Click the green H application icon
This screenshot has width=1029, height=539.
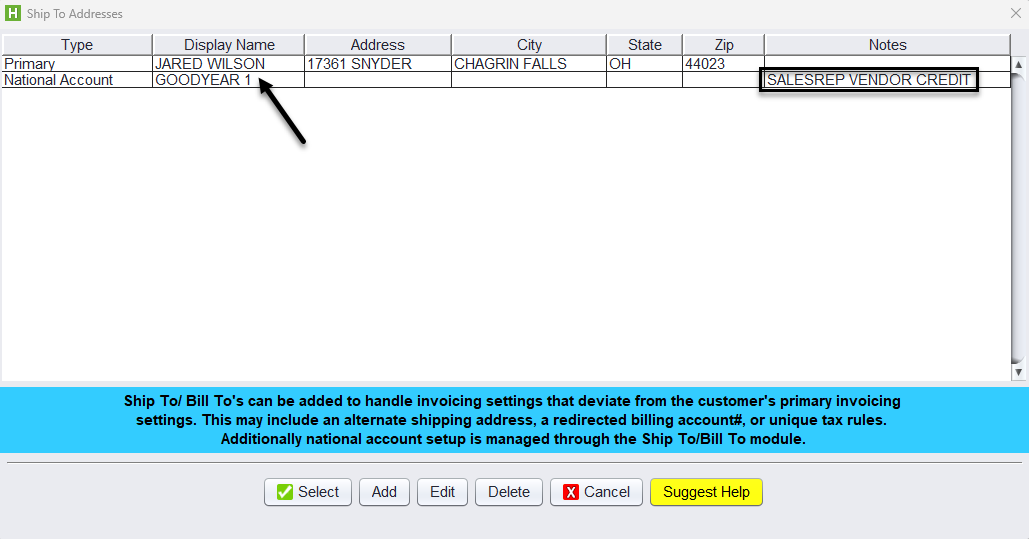click(12, 14)
